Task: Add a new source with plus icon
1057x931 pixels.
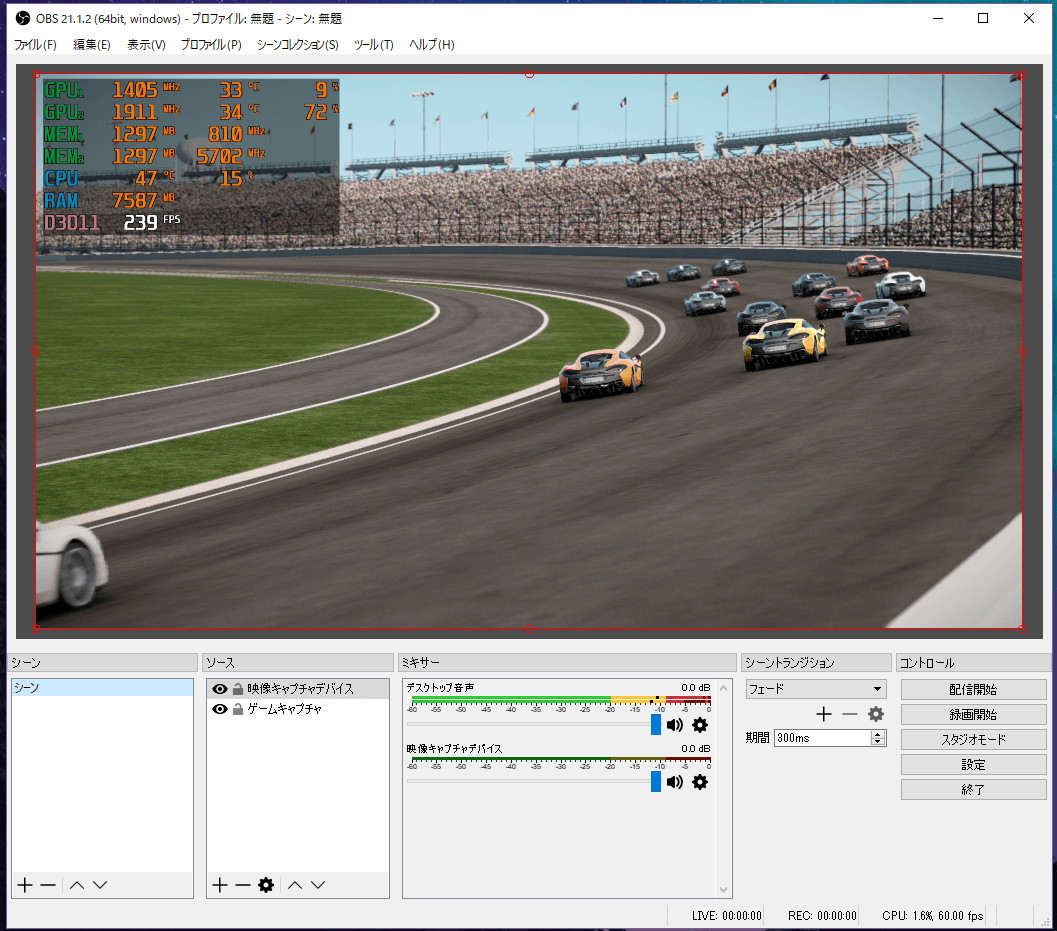Action: pyautogui.click(x=220, y=884)
